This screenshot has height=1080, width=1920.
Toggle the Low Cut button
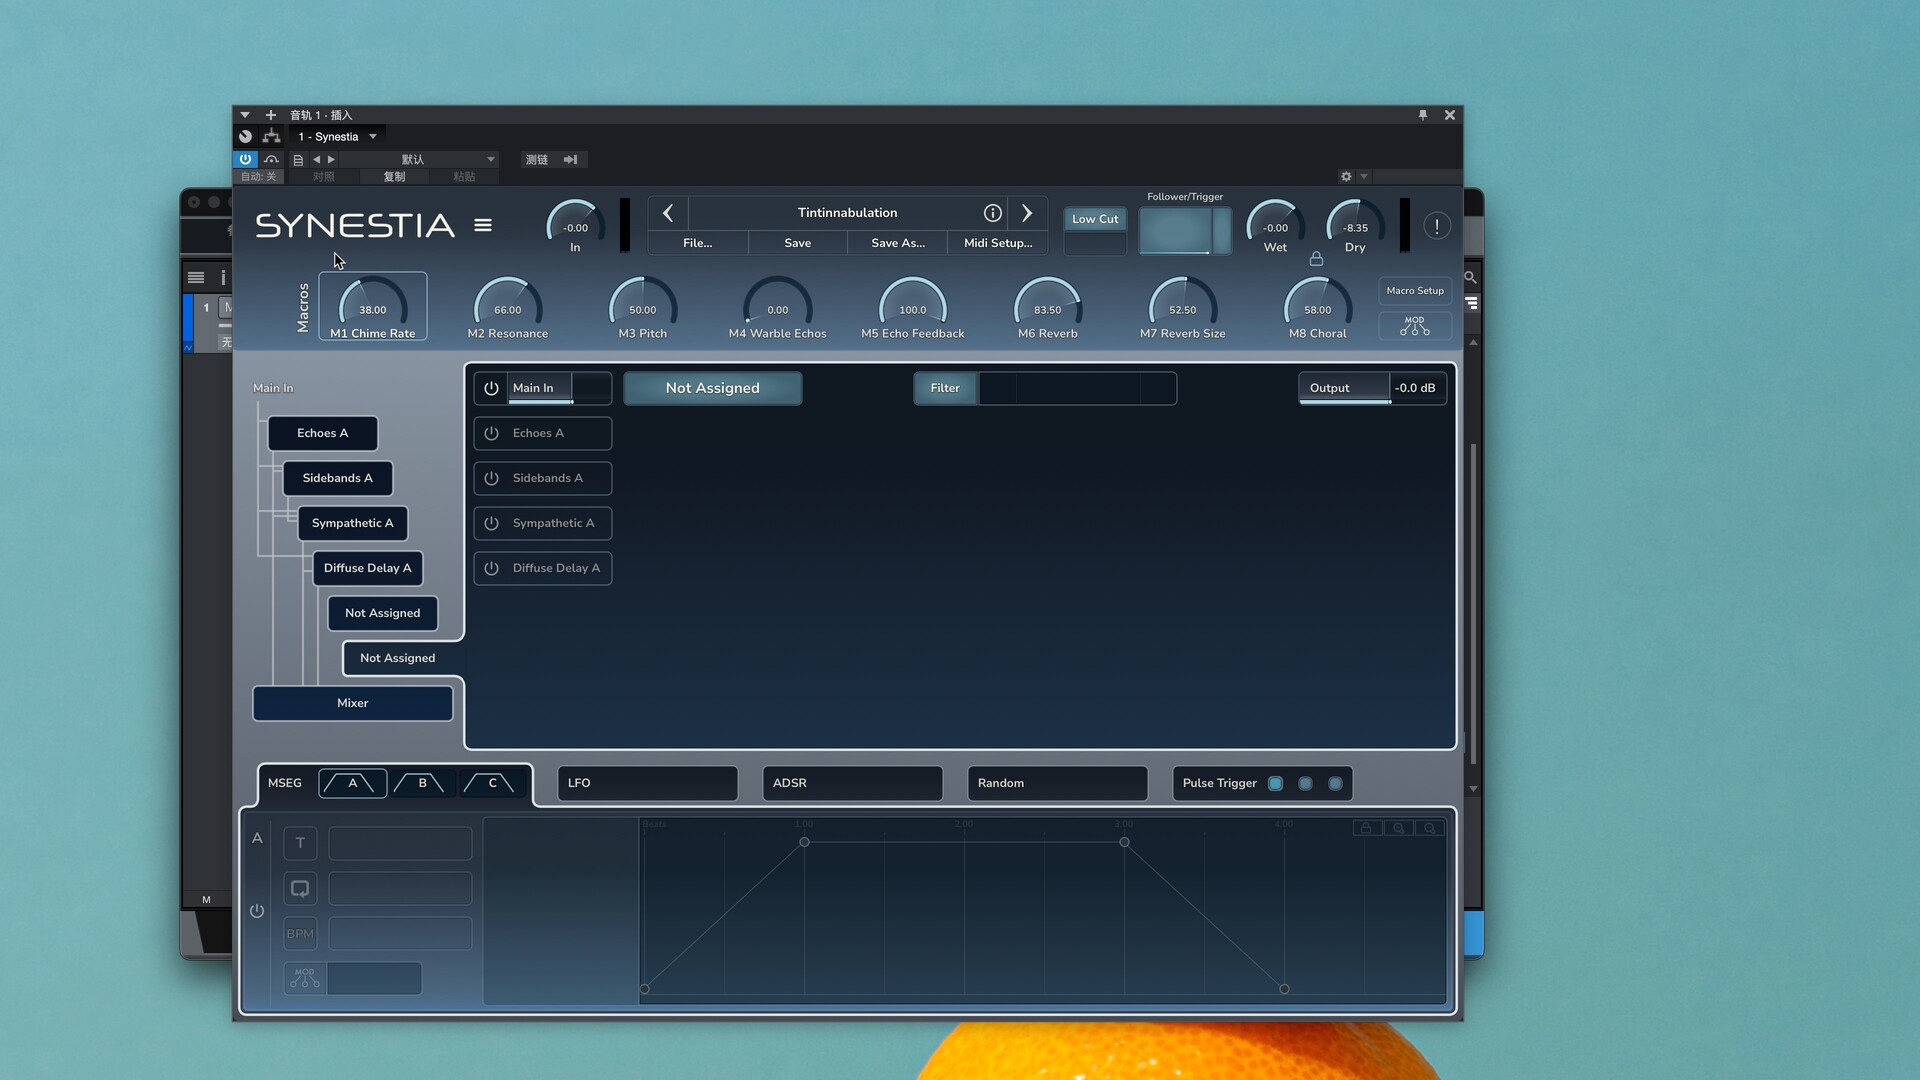point(1095,219)
